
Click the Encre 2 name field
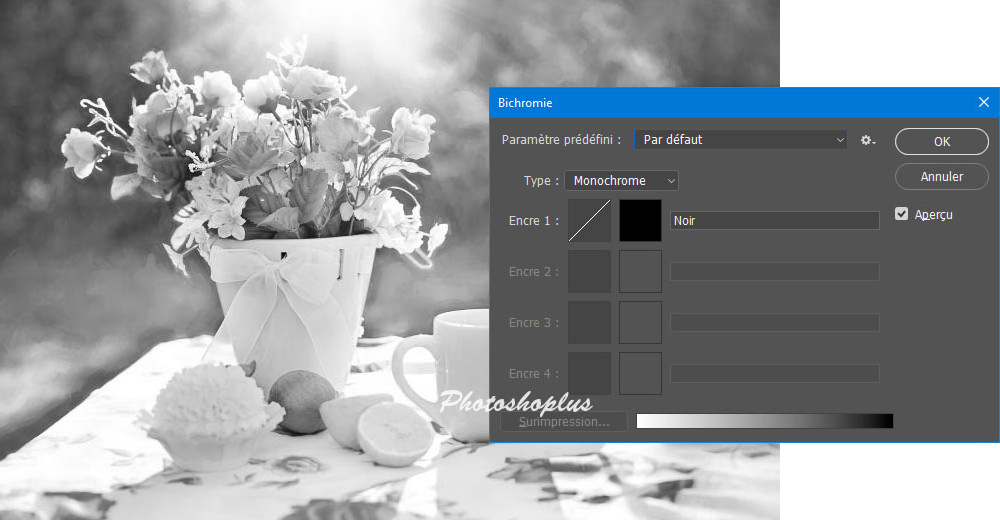(774, 272)
